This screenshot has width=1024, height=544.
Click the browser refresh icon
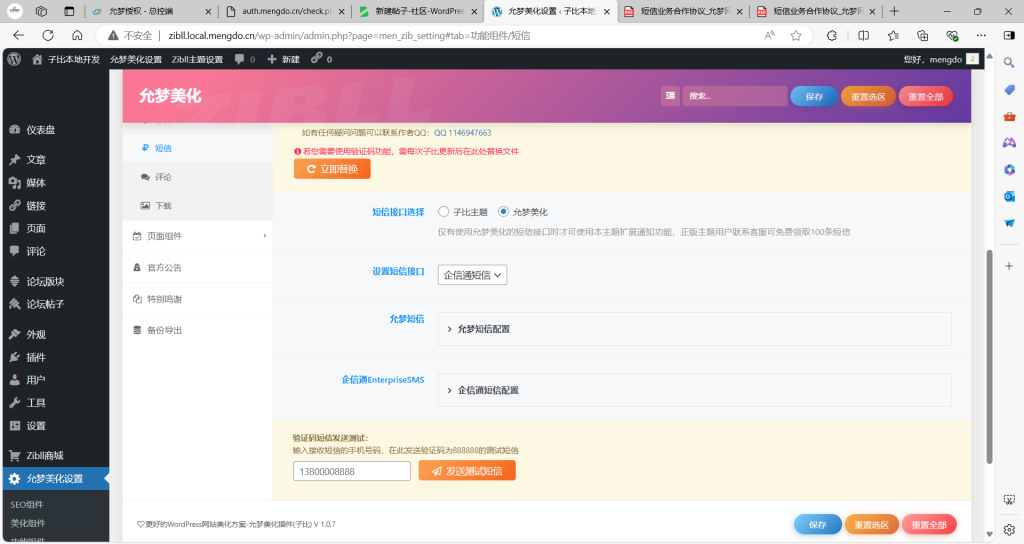pos(48,35)
